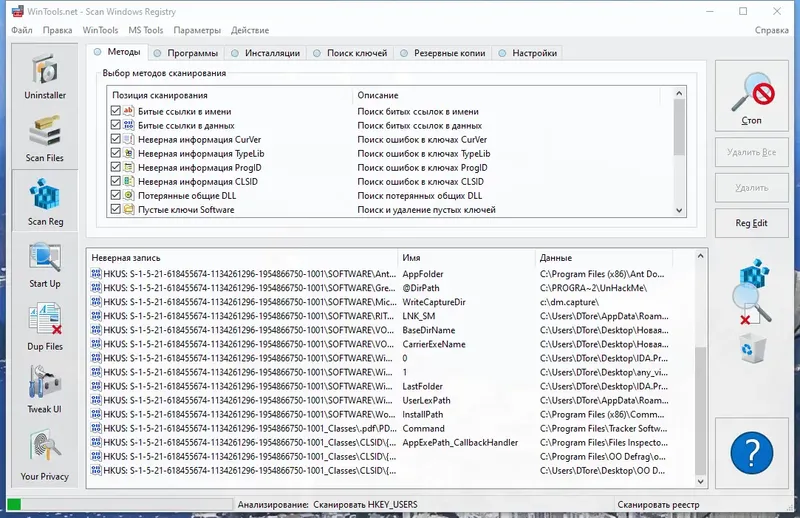Screen dimensions: 800x518
Task: Open the Start Up manager tool
Action: (x=45, y=265)
